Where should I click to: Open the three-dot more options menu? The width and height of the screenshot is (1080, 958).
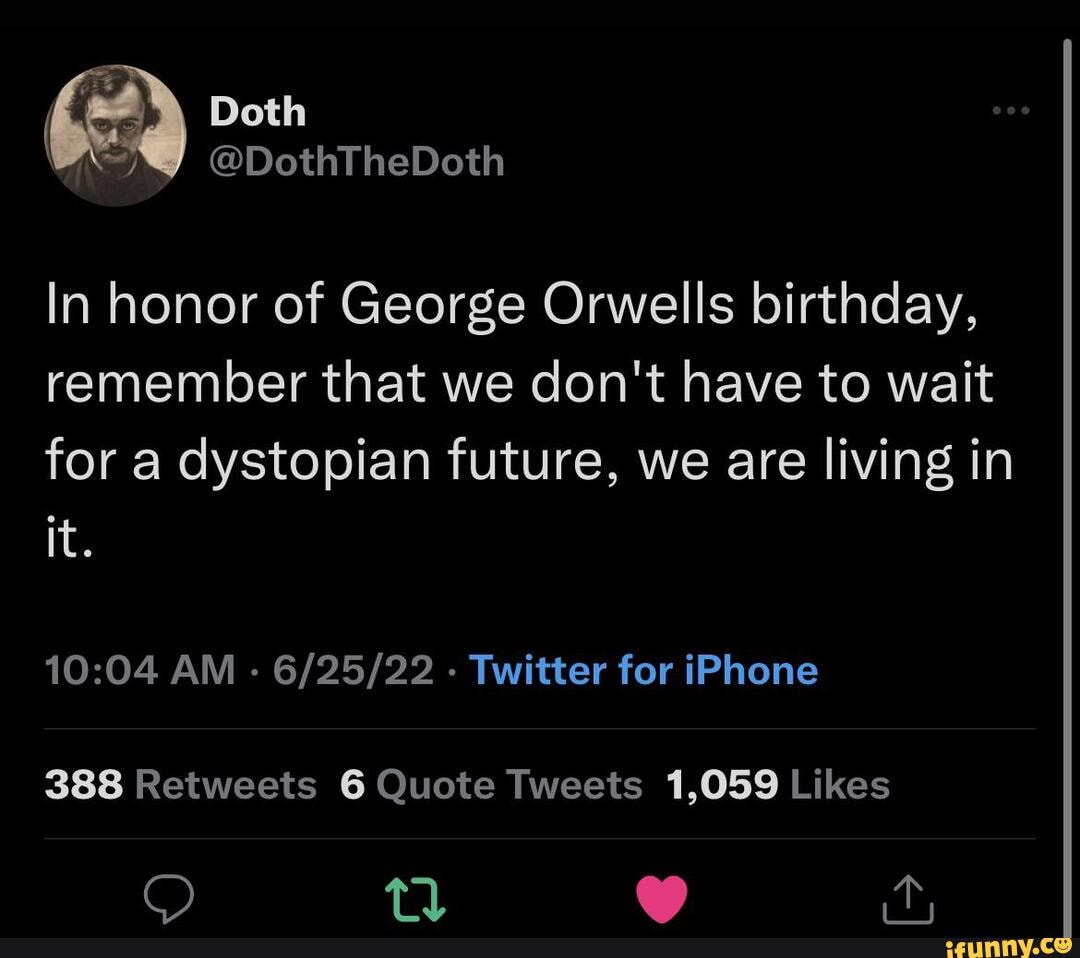coord(1010,112)
